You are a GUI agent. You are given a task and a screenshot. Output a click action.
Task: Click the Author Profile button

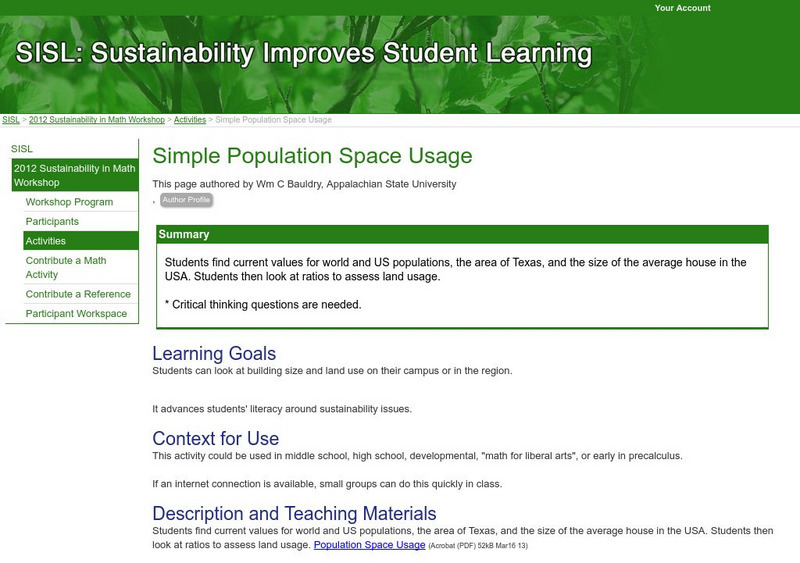coord(186,200)
